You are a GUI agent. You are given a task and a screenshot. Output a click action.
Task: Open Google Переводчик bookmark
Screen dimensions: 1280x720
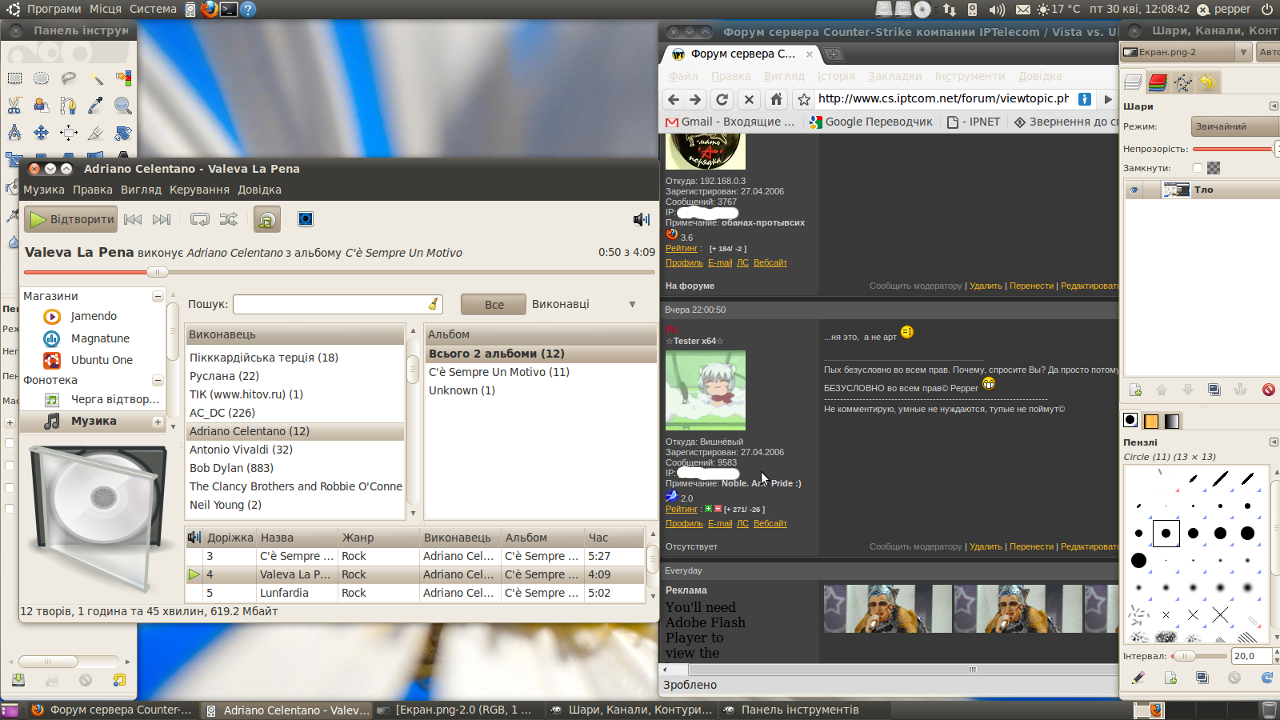pyautogui.click(x=871, y=122)
